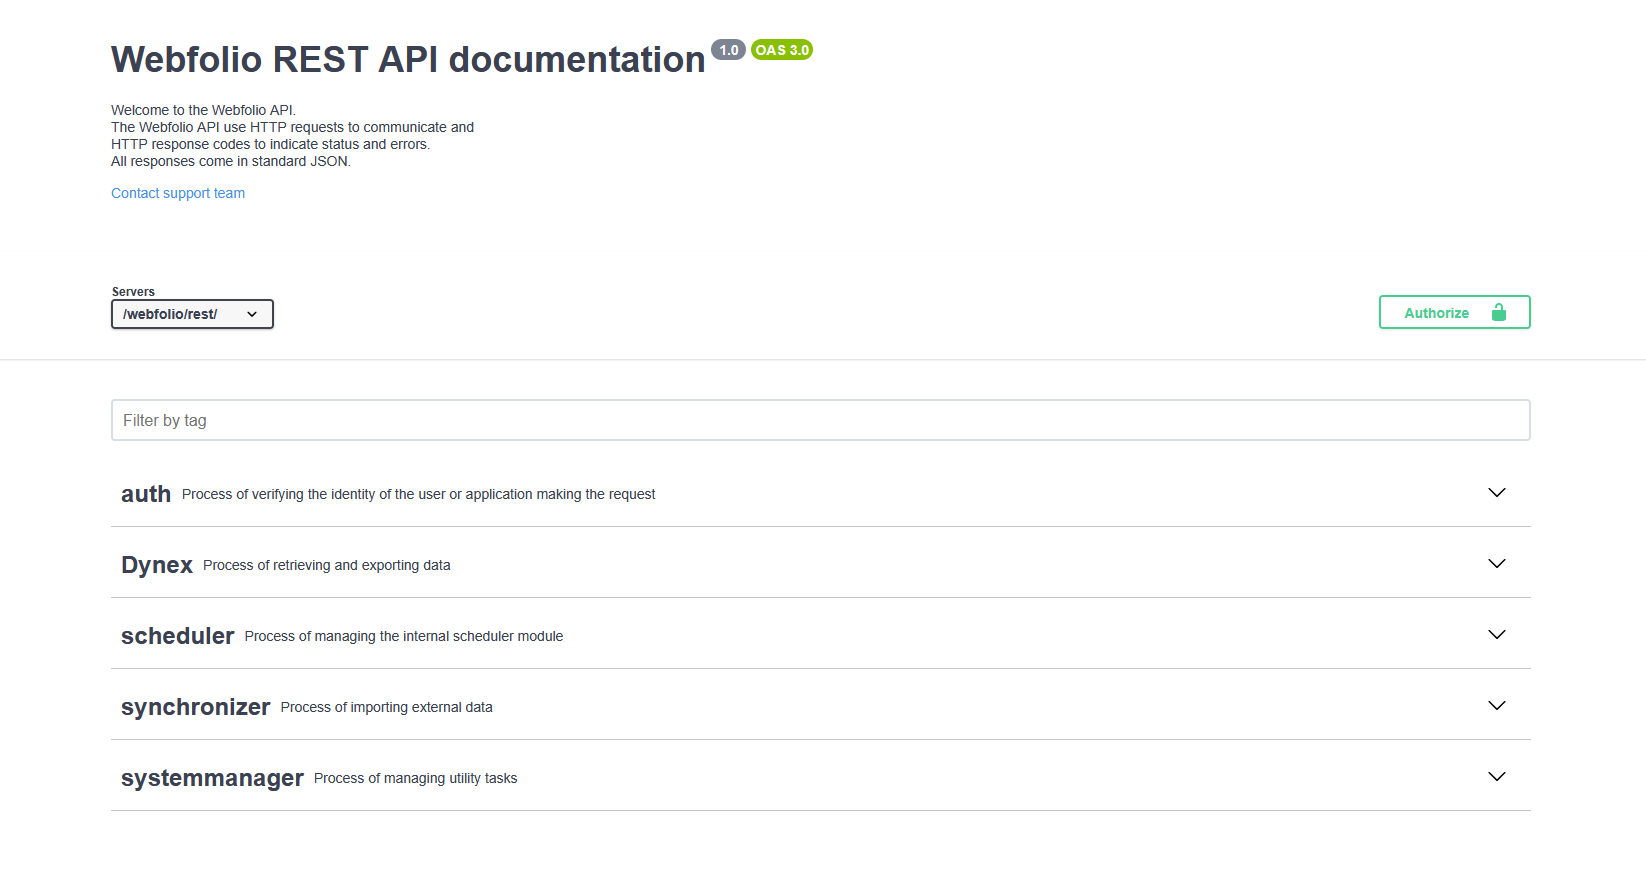Open the Contact support team link
The height and width of the screenshot is (885, 1646).
point(178,193)
